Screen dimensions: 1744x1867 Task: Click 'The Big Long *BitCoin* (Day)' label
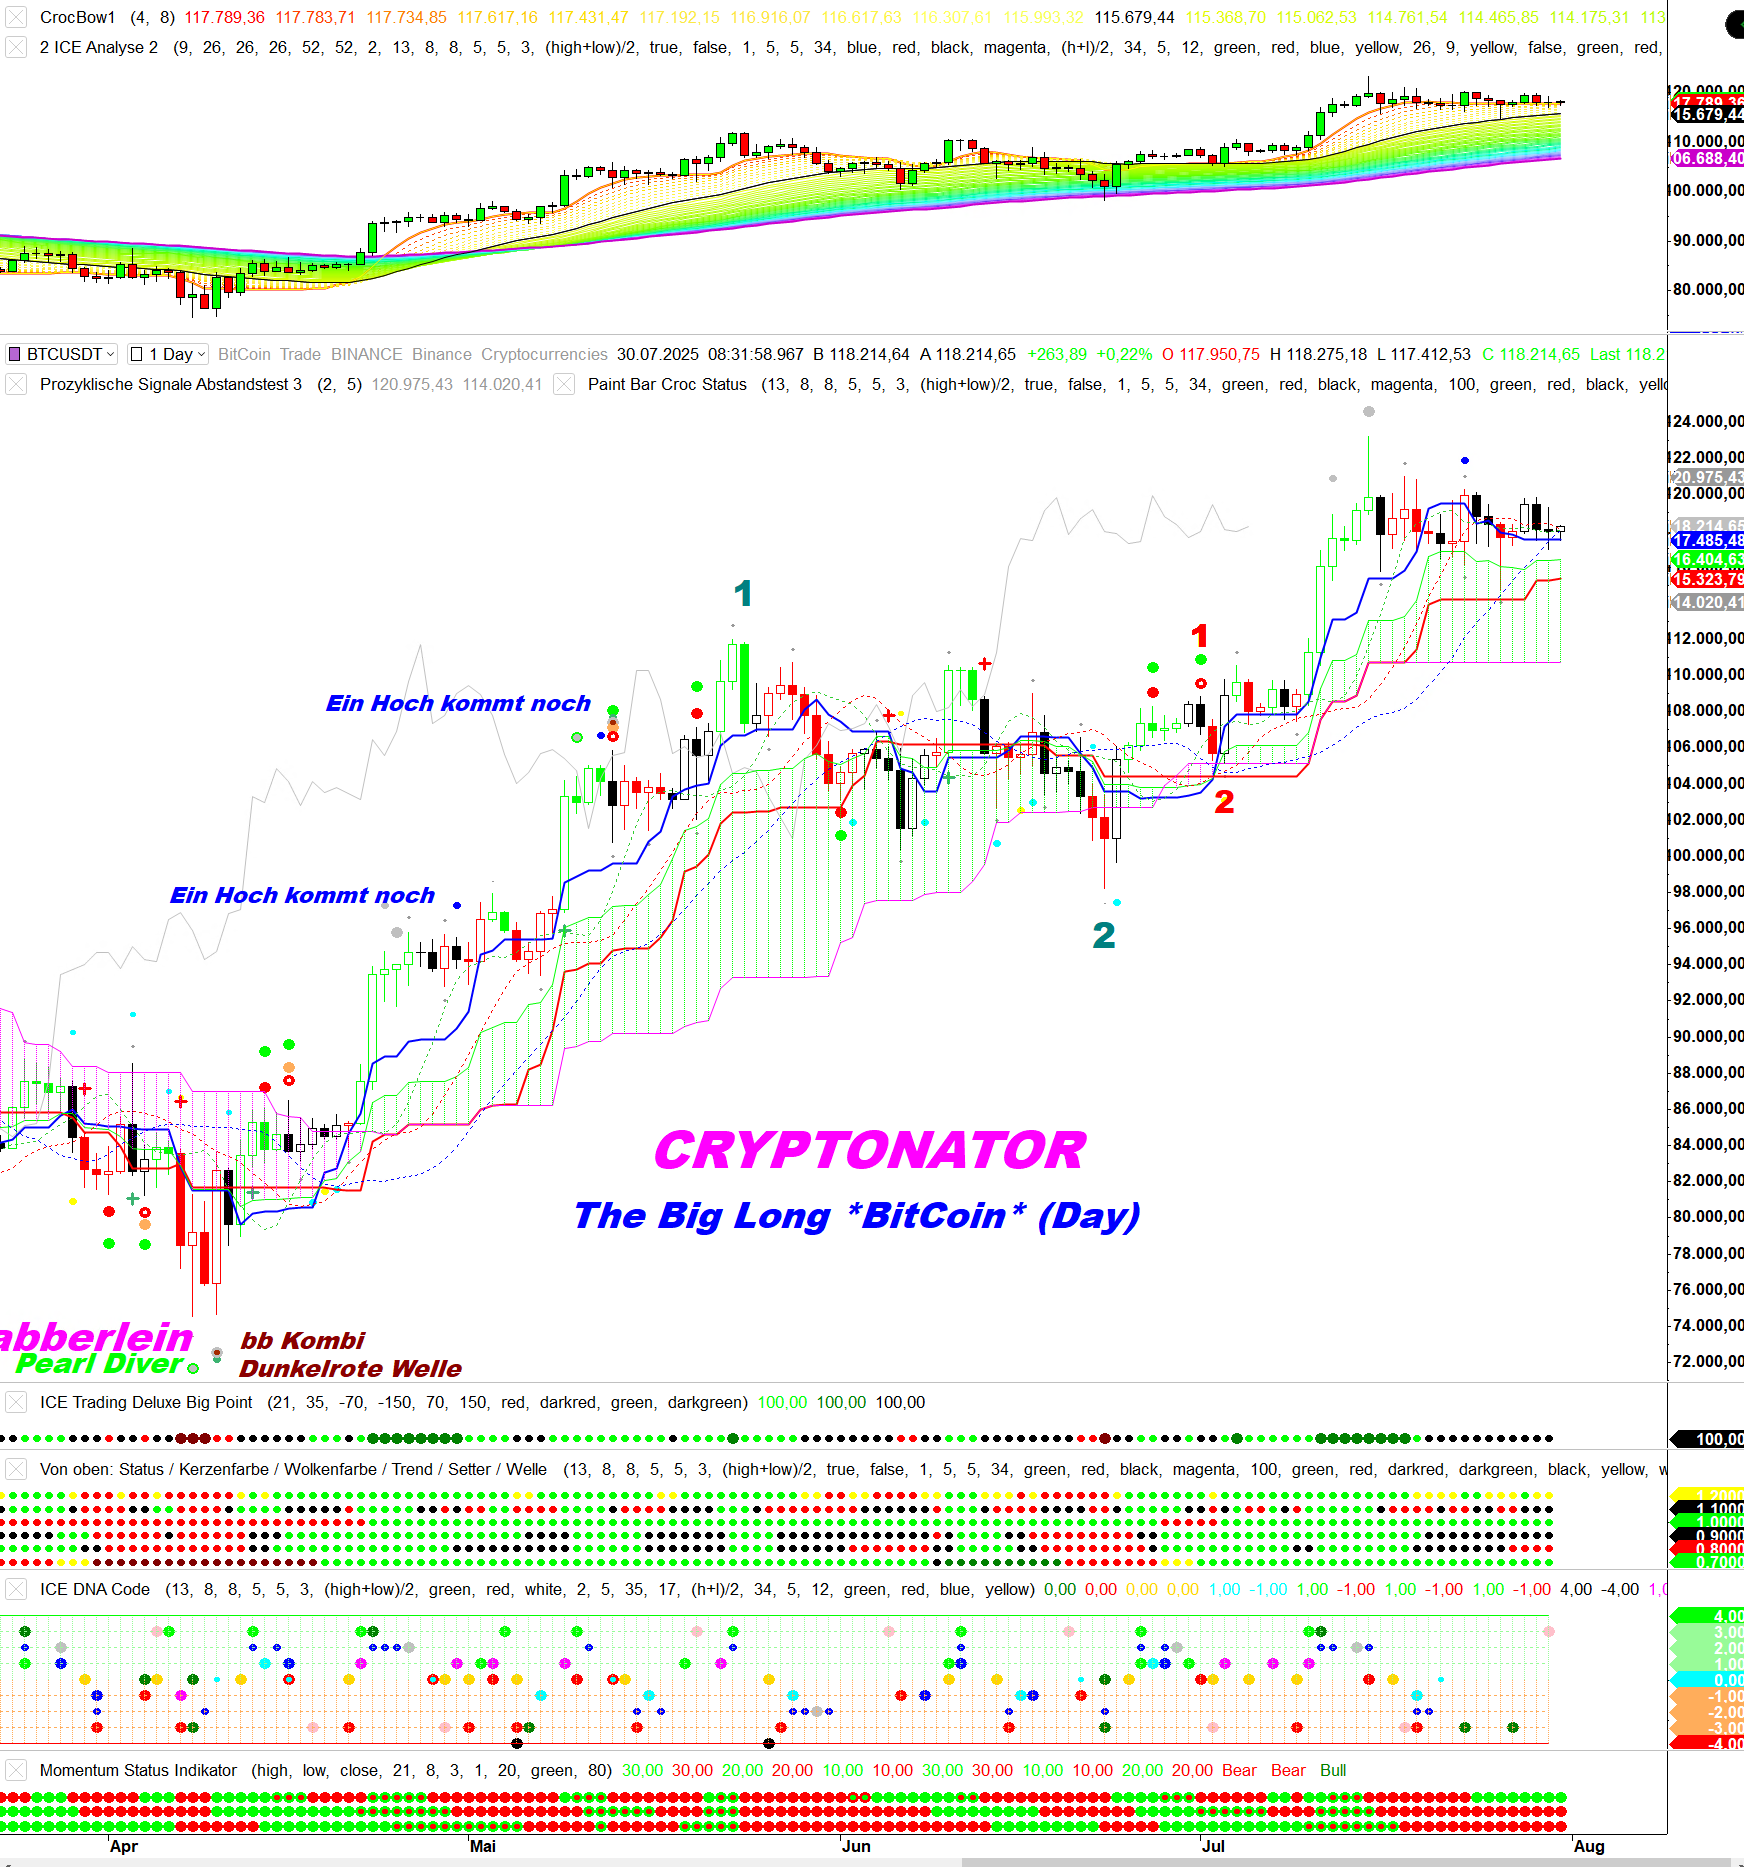coord(856,1215)
